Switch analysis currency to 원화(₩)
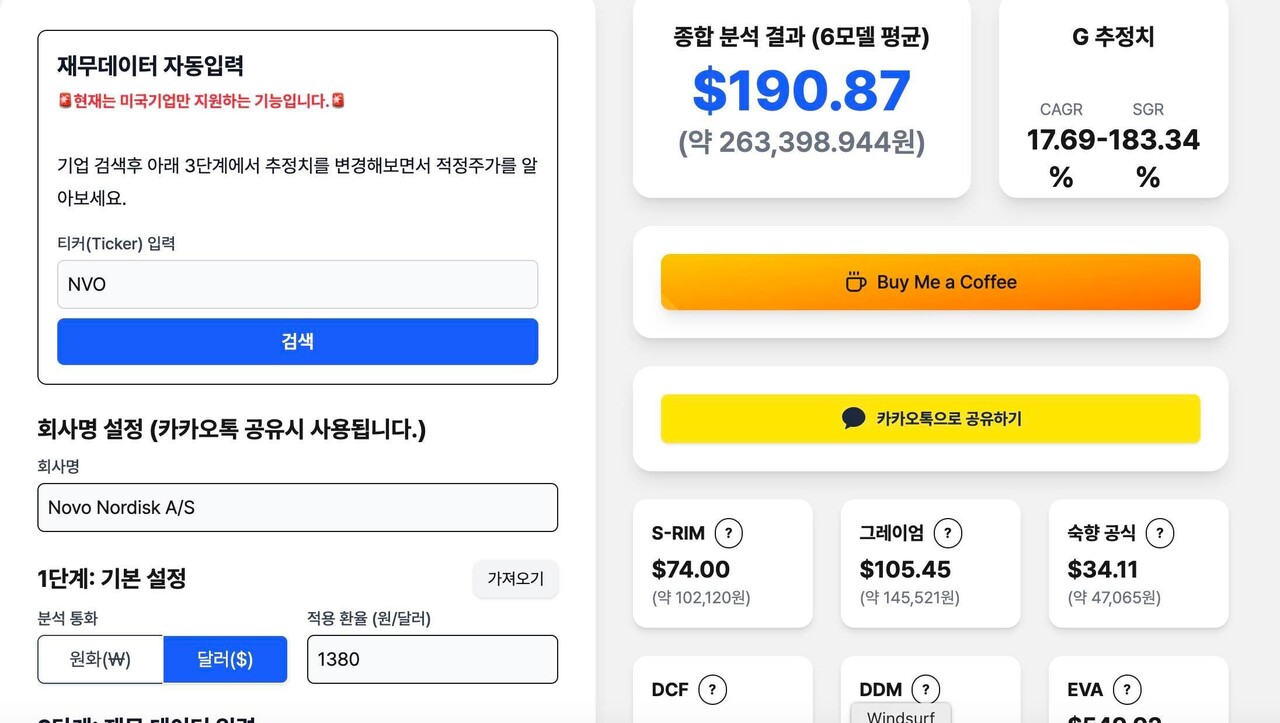This screenshot has width=1280, height=723. point(99,659)
